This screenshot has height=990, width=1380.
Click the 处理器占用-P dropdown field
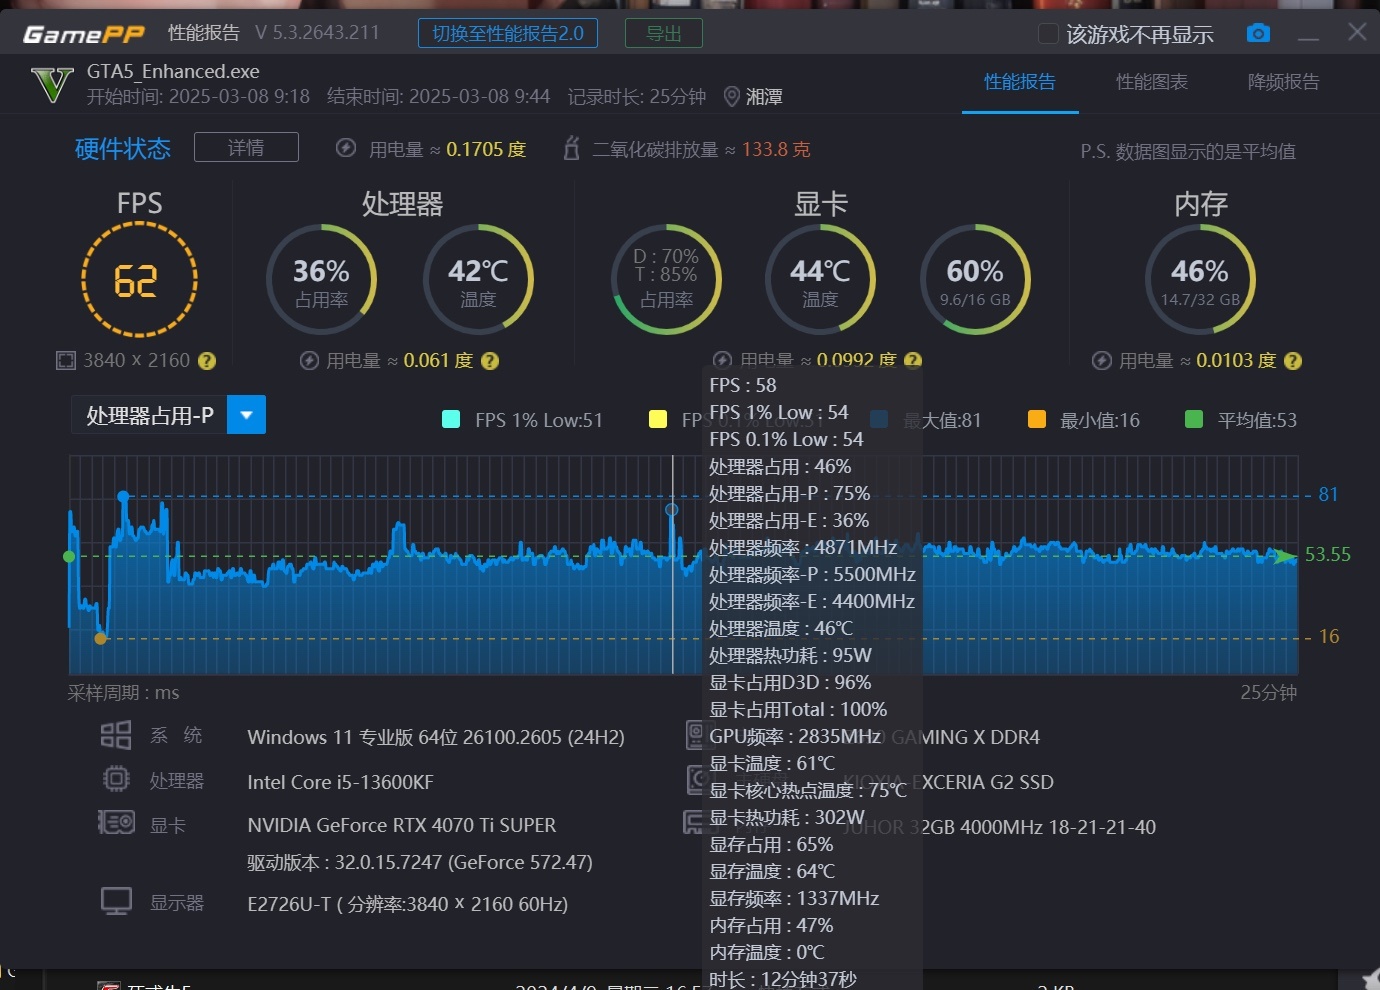168,415
